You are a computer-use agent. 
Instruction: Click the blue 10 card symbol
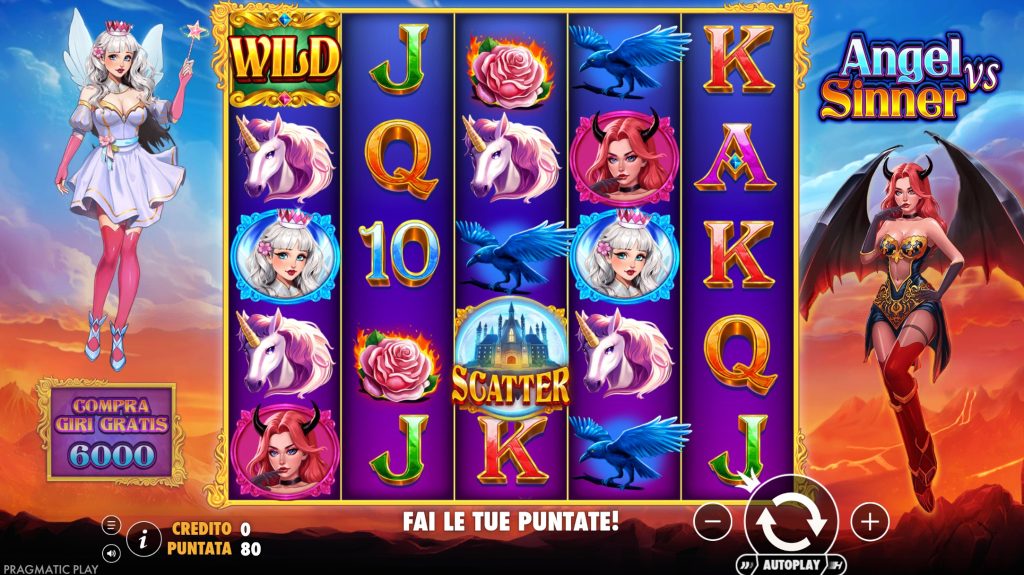point(398,254)
